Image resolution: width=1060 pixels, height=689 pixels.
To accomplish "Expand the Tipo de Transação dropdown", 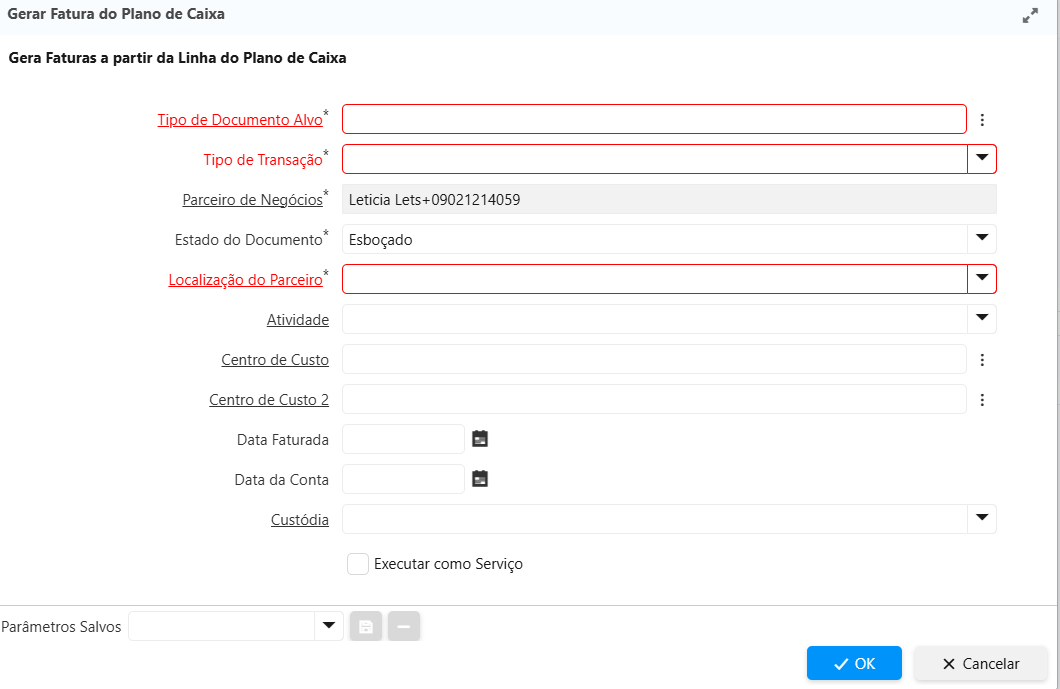I will click(982, 159).
